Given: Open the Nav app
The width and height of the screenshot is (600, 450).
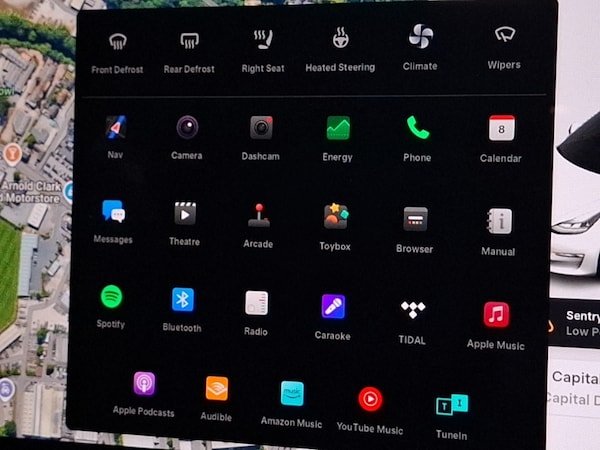Looking at the screenshot, I should coord(115,128).
